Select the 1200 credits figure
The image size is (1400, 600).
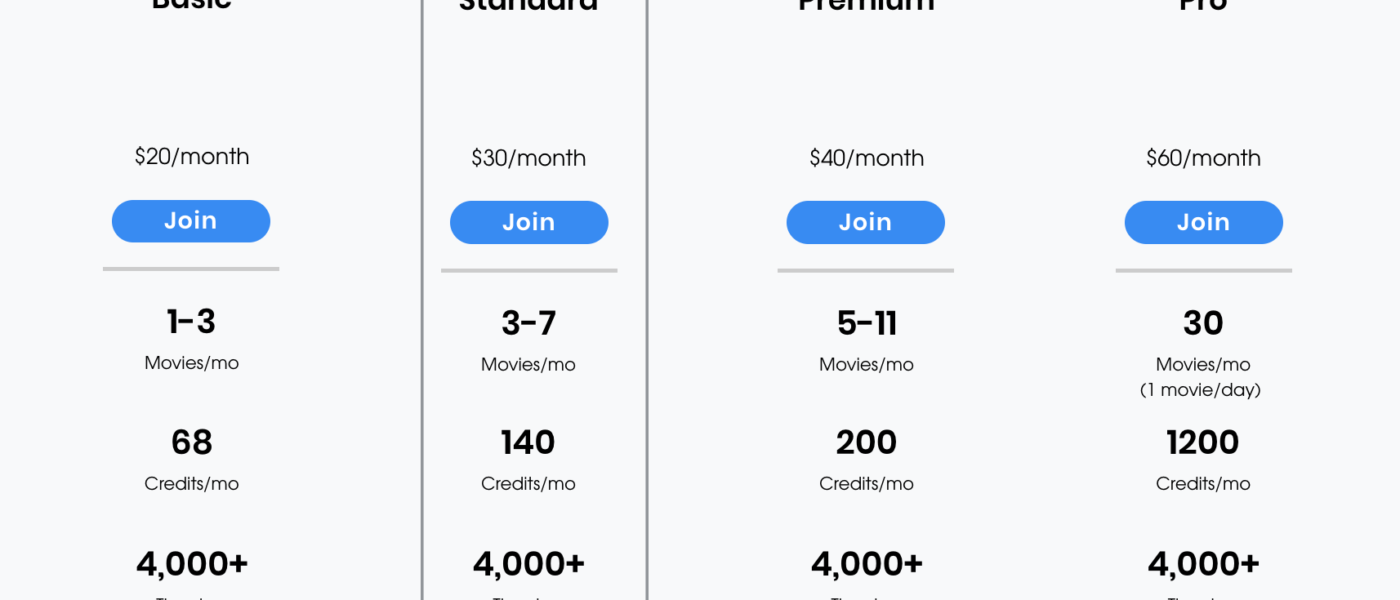point(1203,442)
